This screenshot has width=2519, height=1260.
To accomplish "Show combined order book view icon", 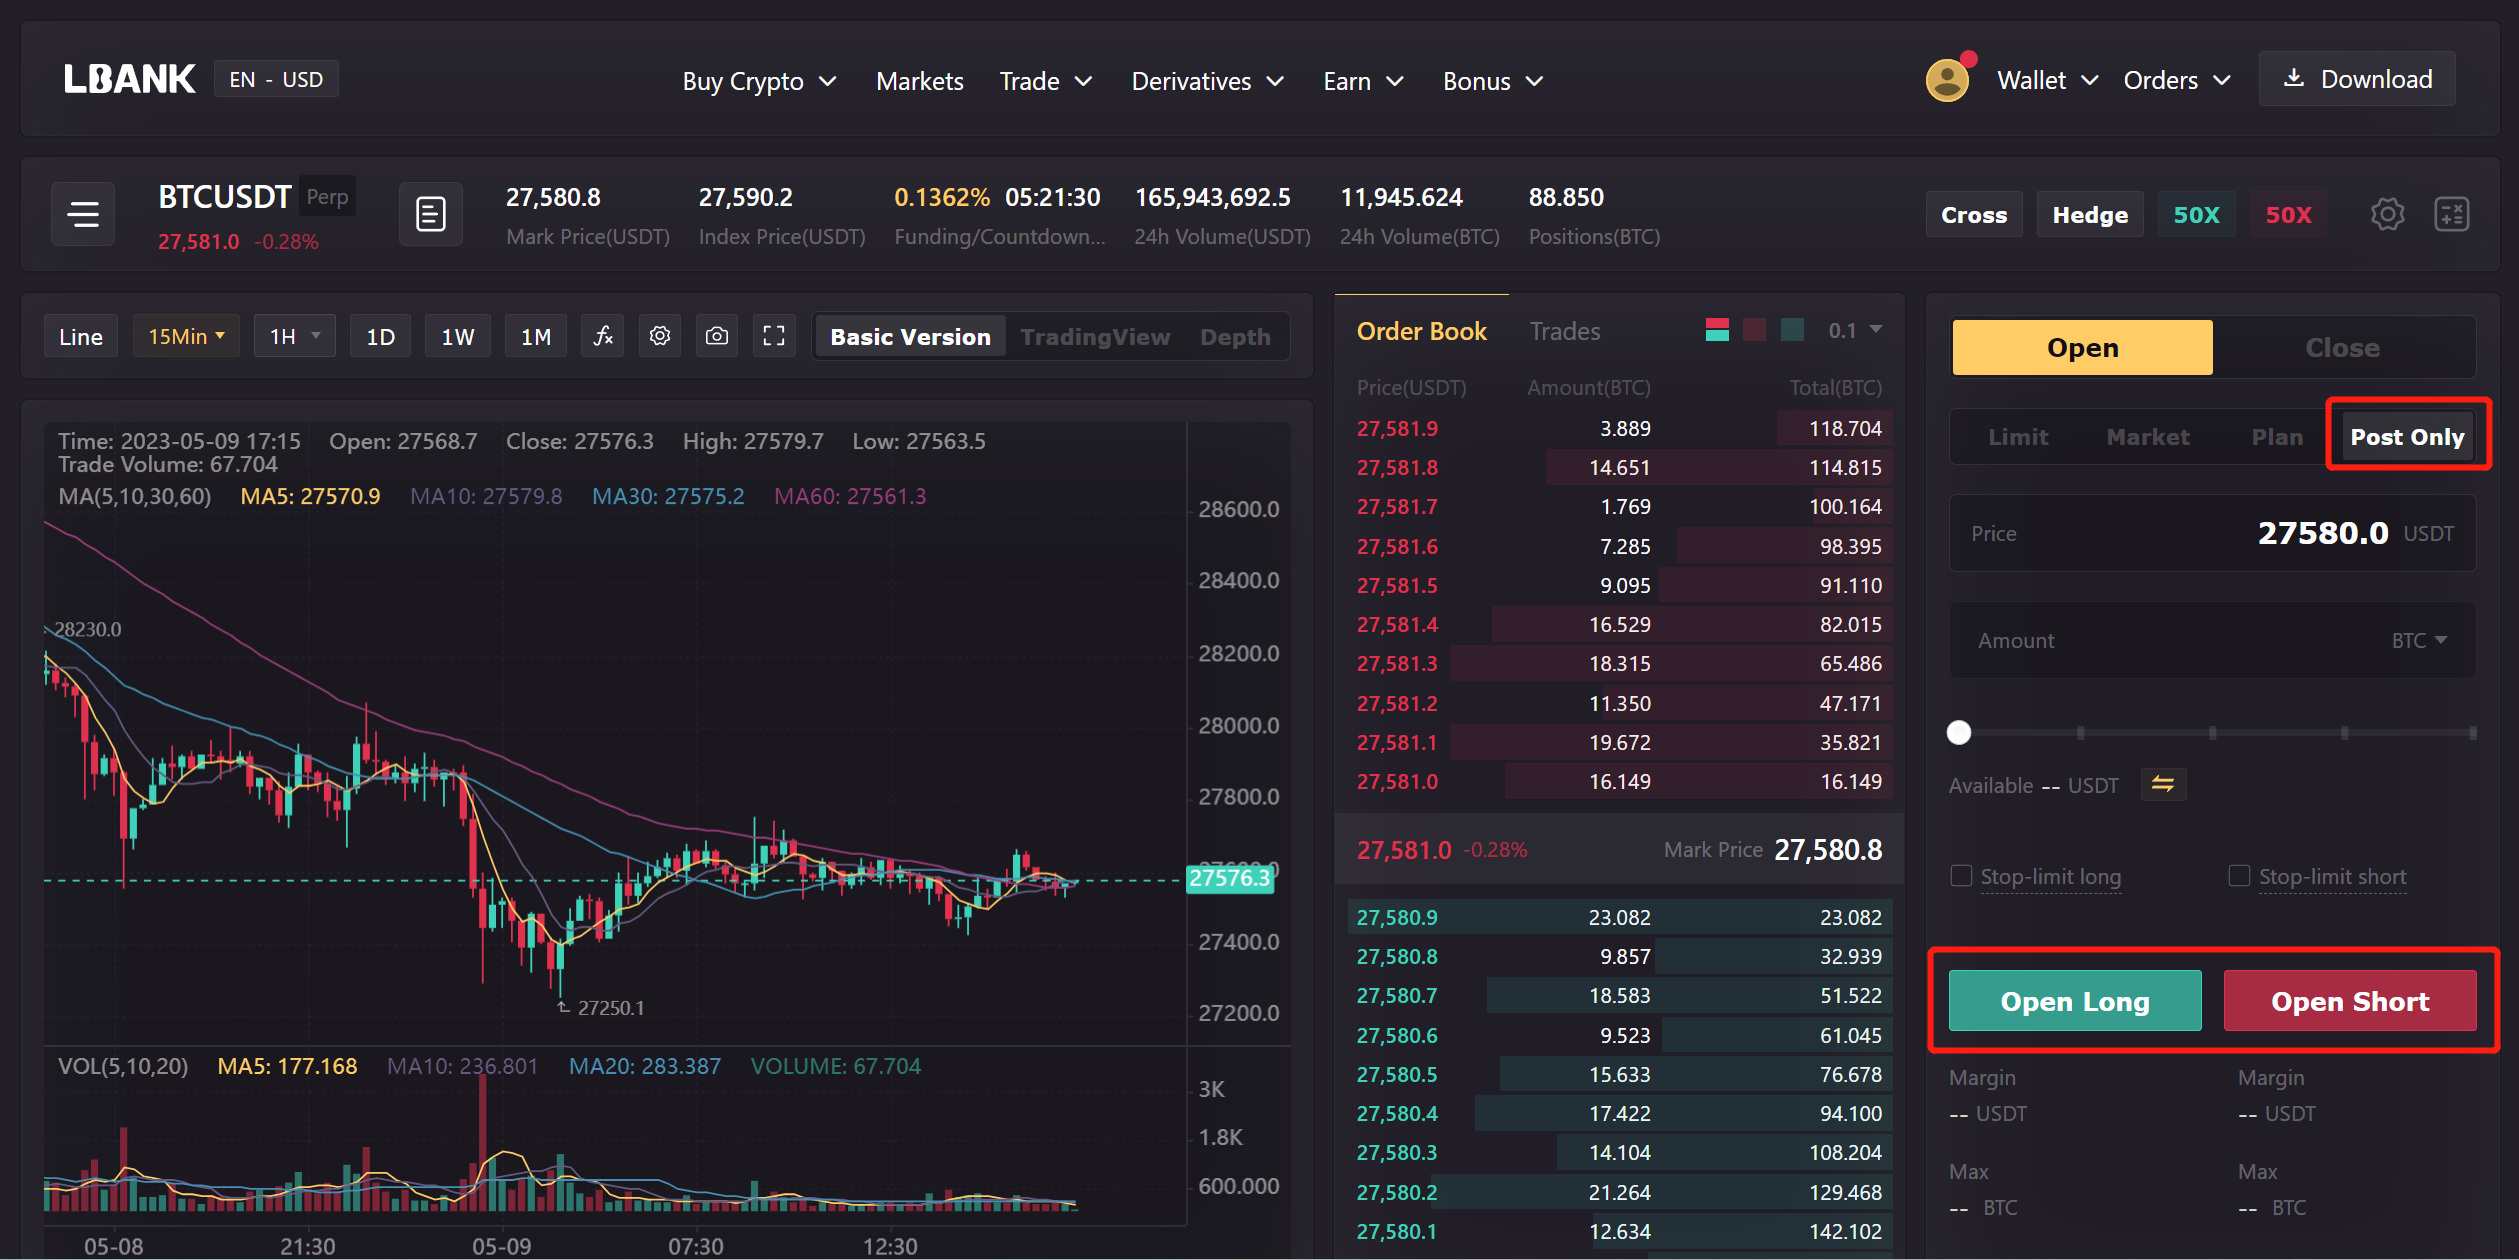I will coord(1717,330).
